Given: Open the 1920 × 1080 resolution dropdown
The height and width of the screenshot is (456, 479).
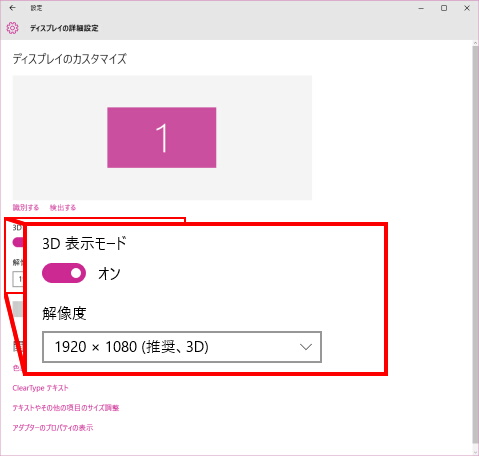Looking at the screenshot, I should [182, 347].
